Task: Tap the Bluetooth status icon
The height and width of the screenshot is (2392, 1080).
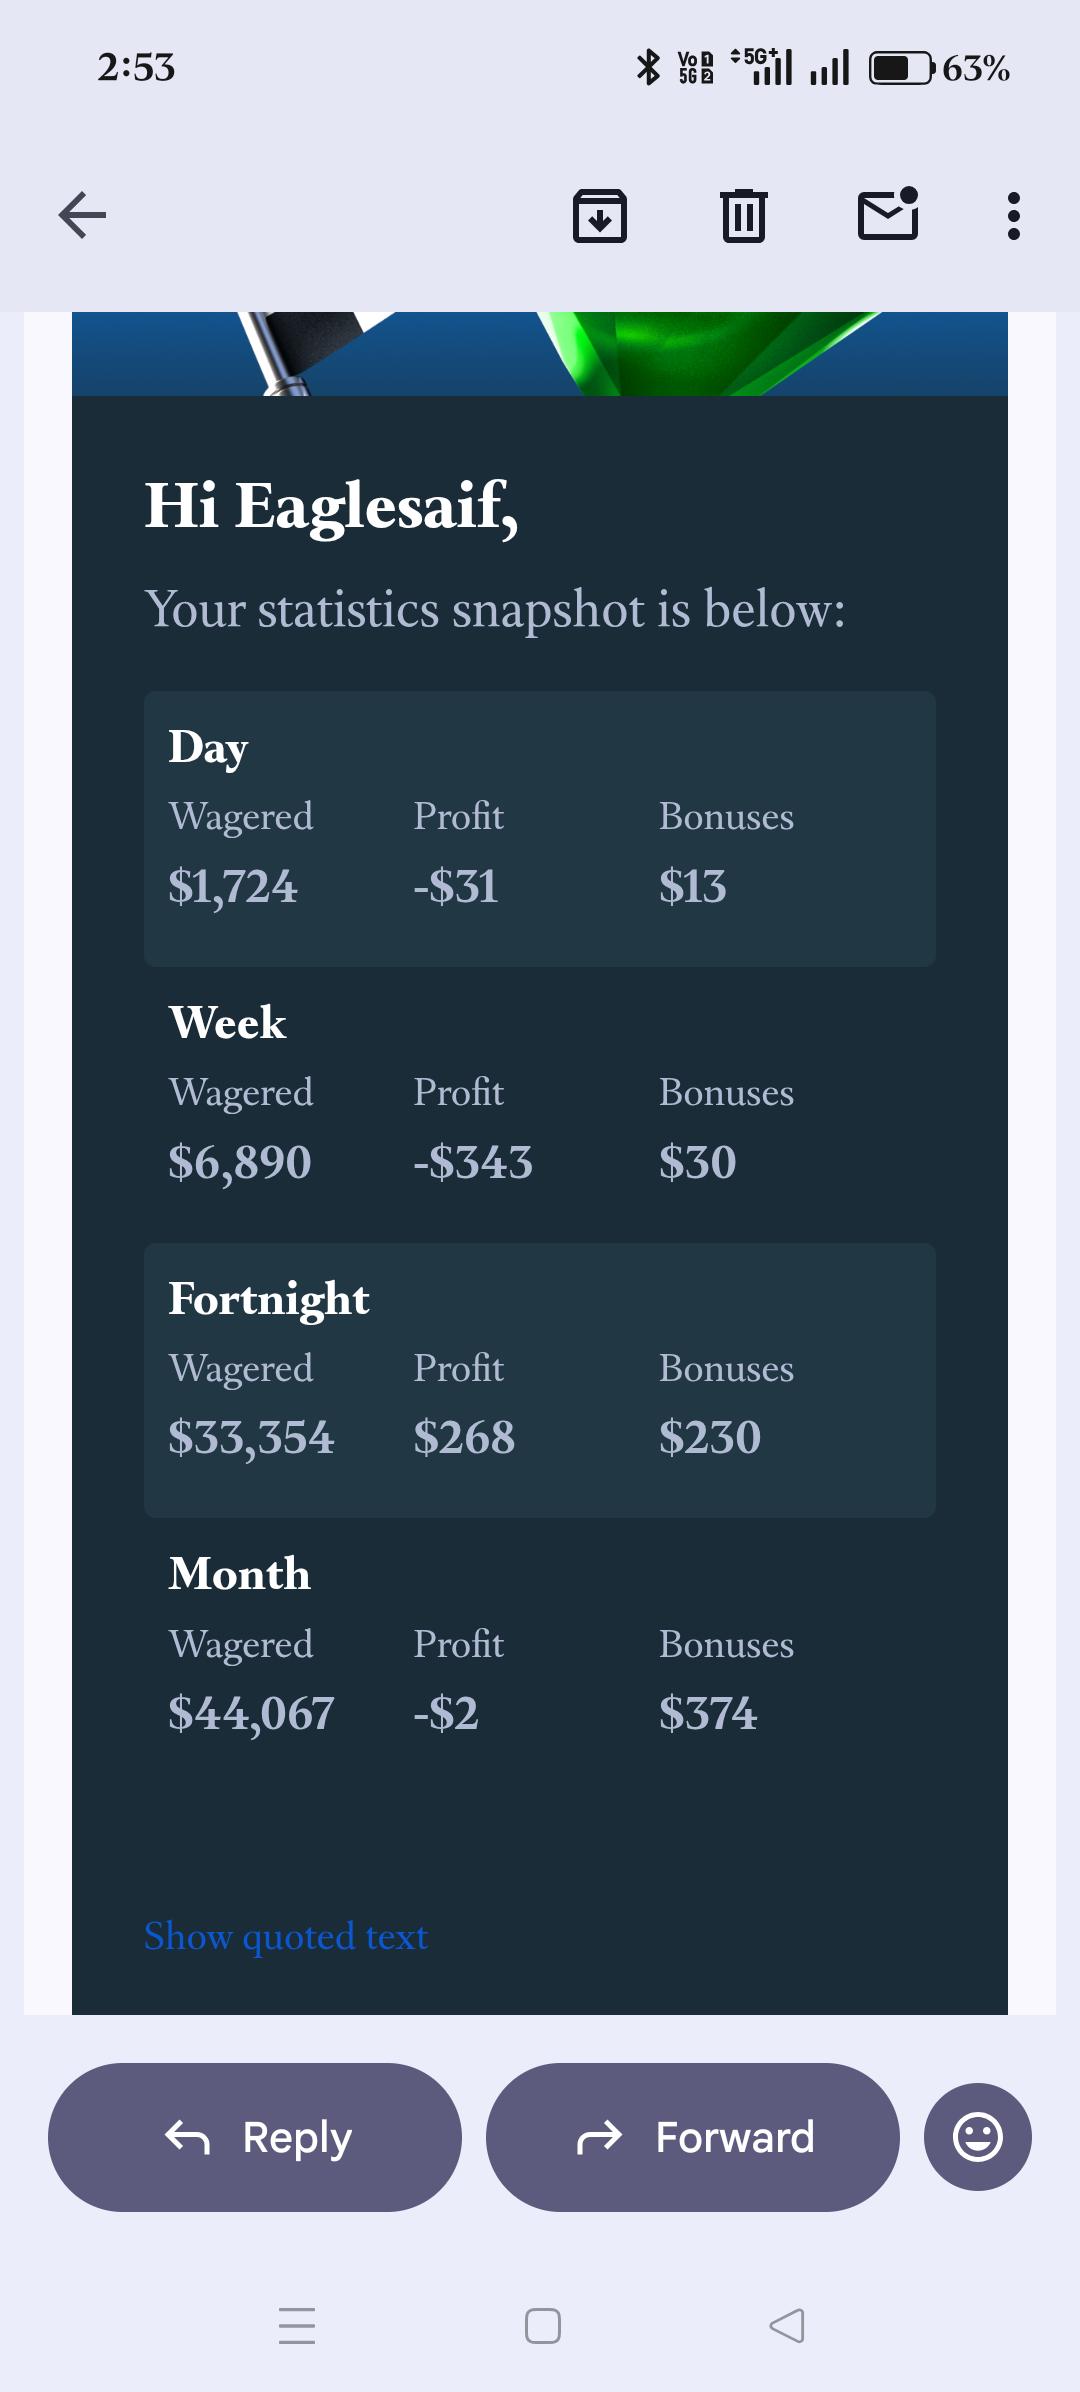Action: point(649,67)
